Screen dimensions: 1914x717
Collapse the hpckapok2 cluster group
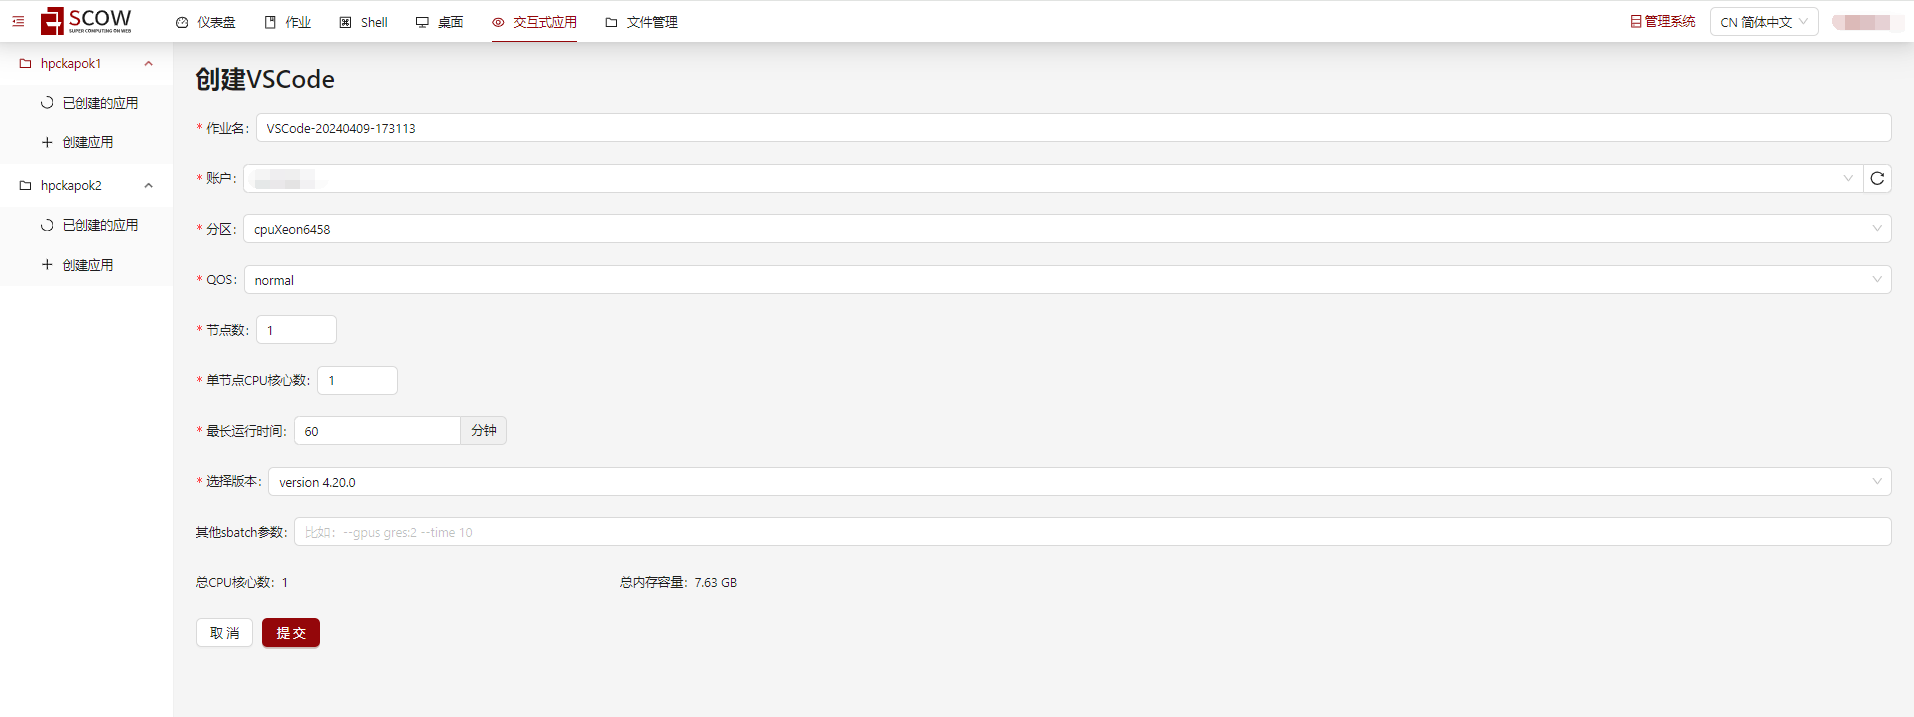click(86, 185)
